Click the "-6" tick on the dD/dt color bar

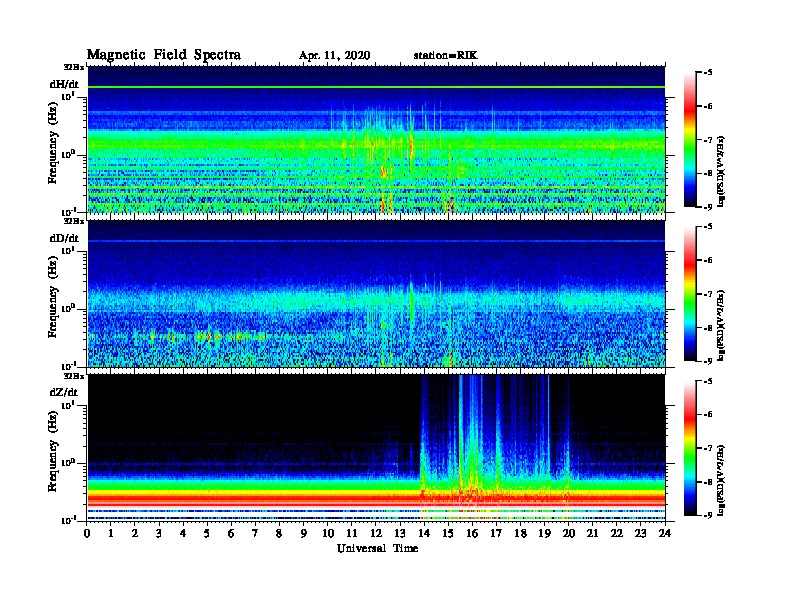click(x=708, y=261)
